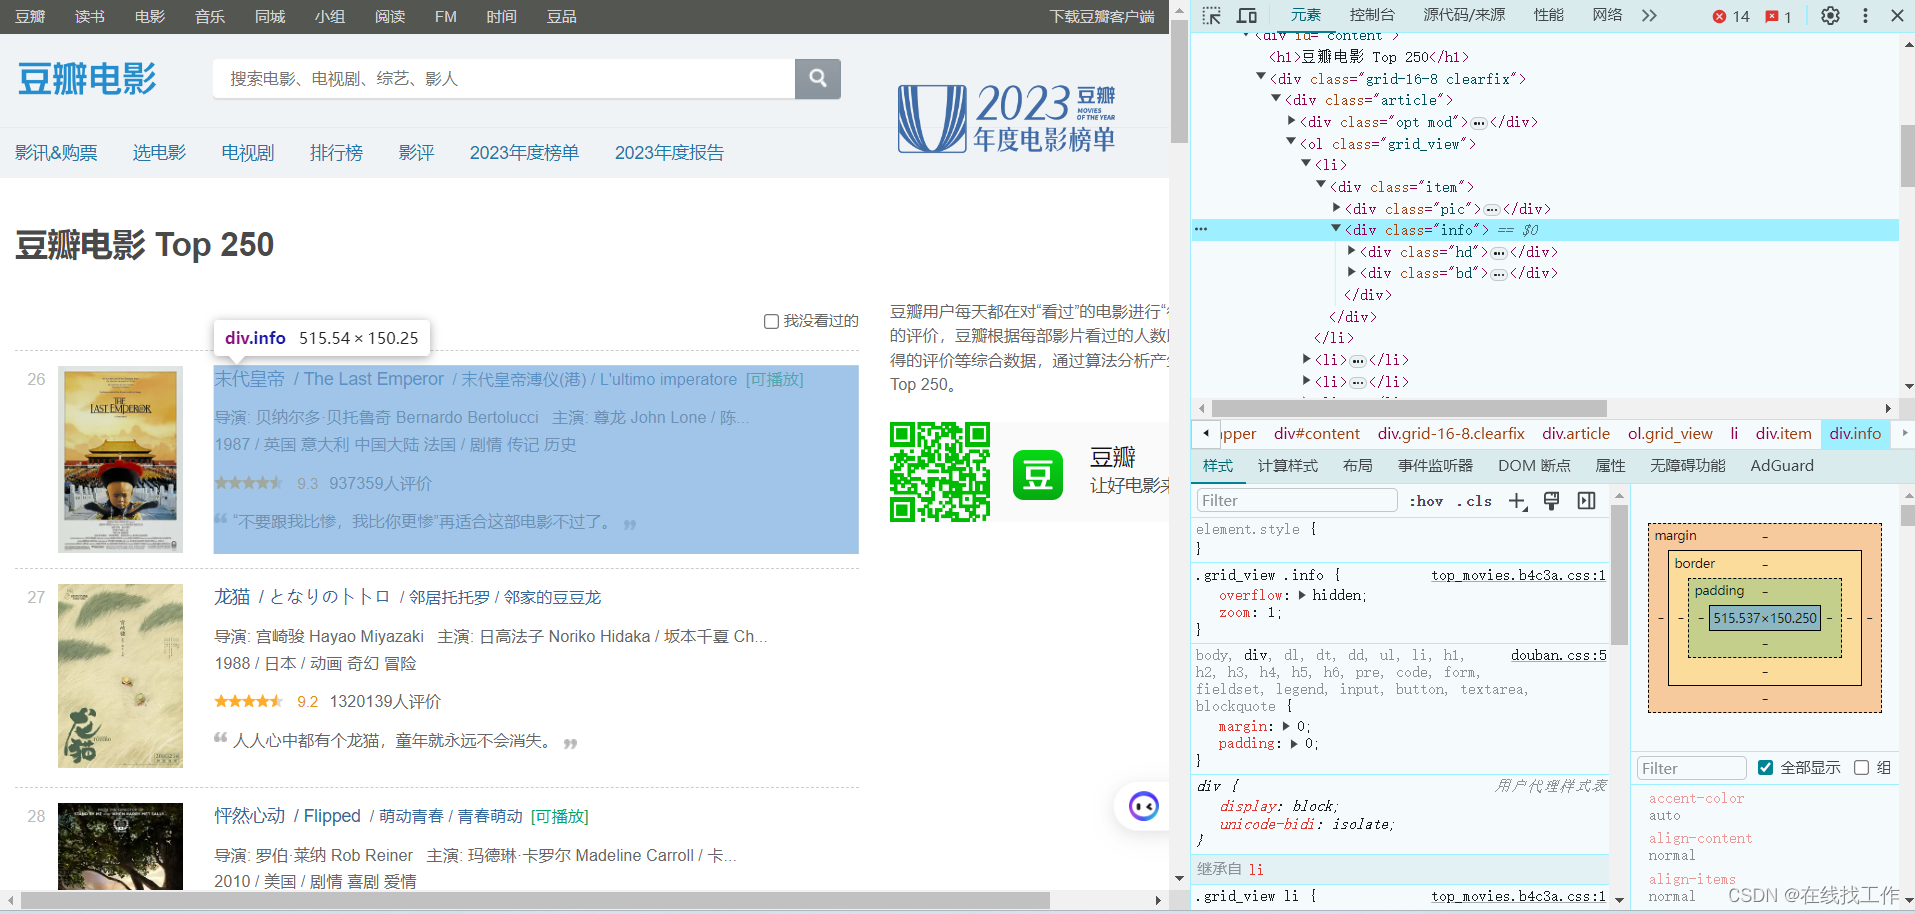Collapse the div class="item" node

coord(1320,185)
